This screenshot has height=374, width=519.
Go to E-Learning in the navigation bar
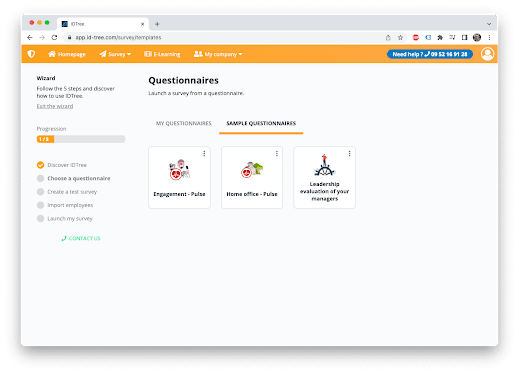tap(162, 54)
